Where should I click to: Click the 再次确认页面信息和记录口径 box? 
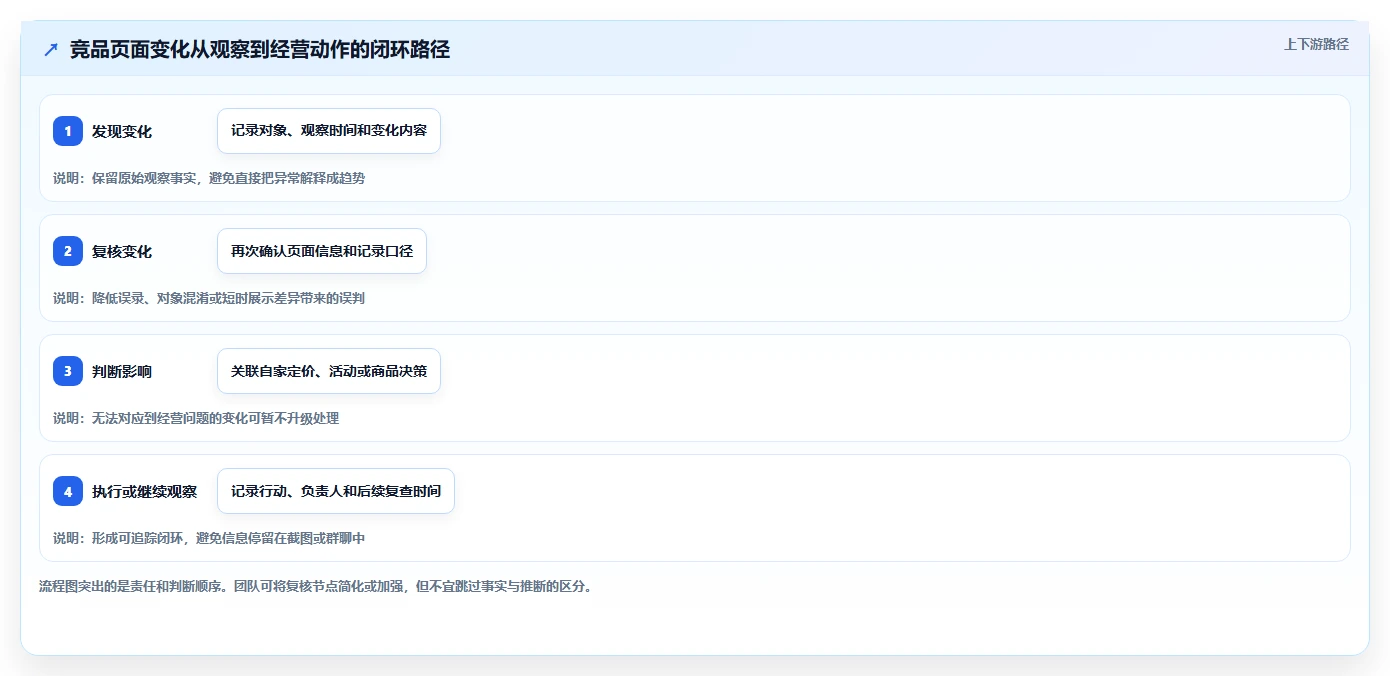(322, 251)
